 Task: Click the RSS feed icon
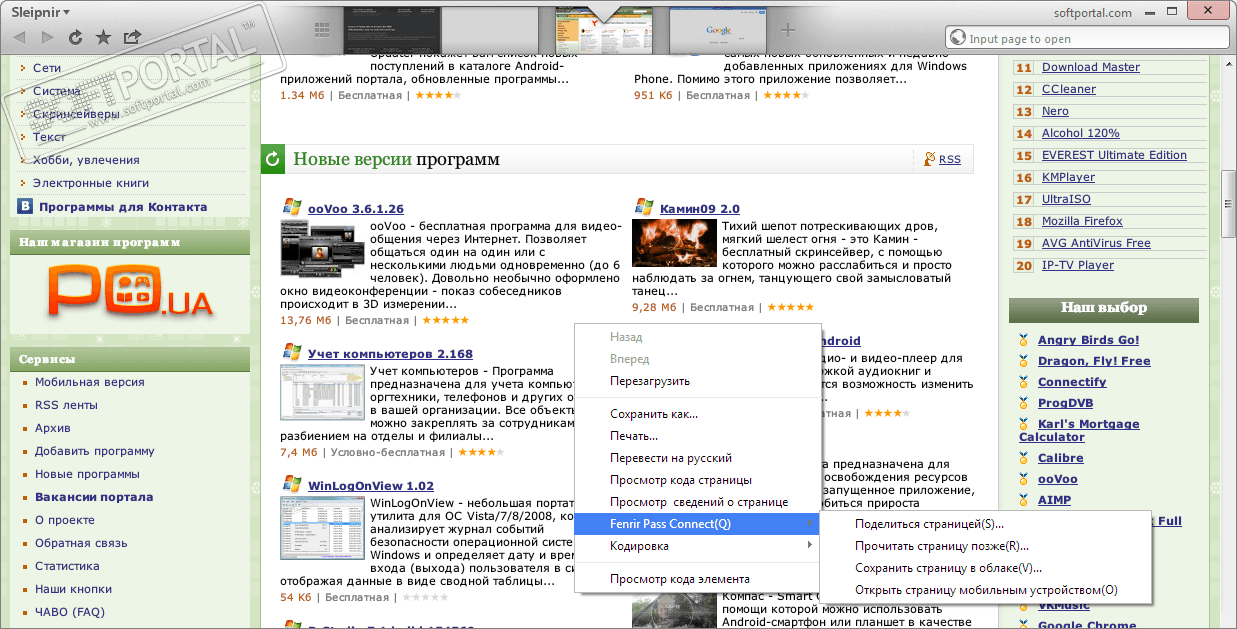(931, 159)
